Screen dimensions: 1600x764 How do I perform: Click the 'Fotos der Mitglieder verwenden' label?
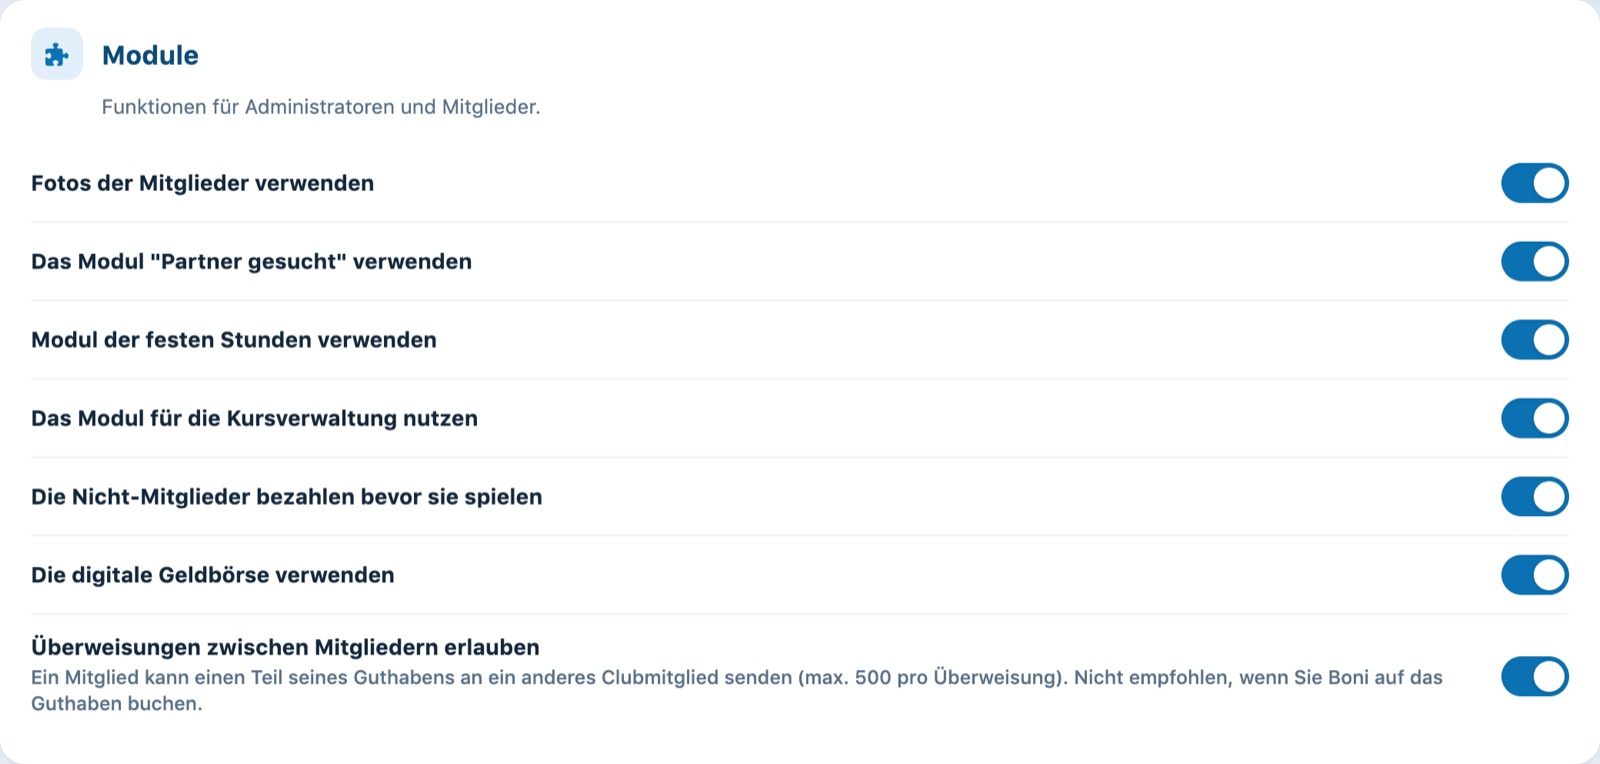203,183
